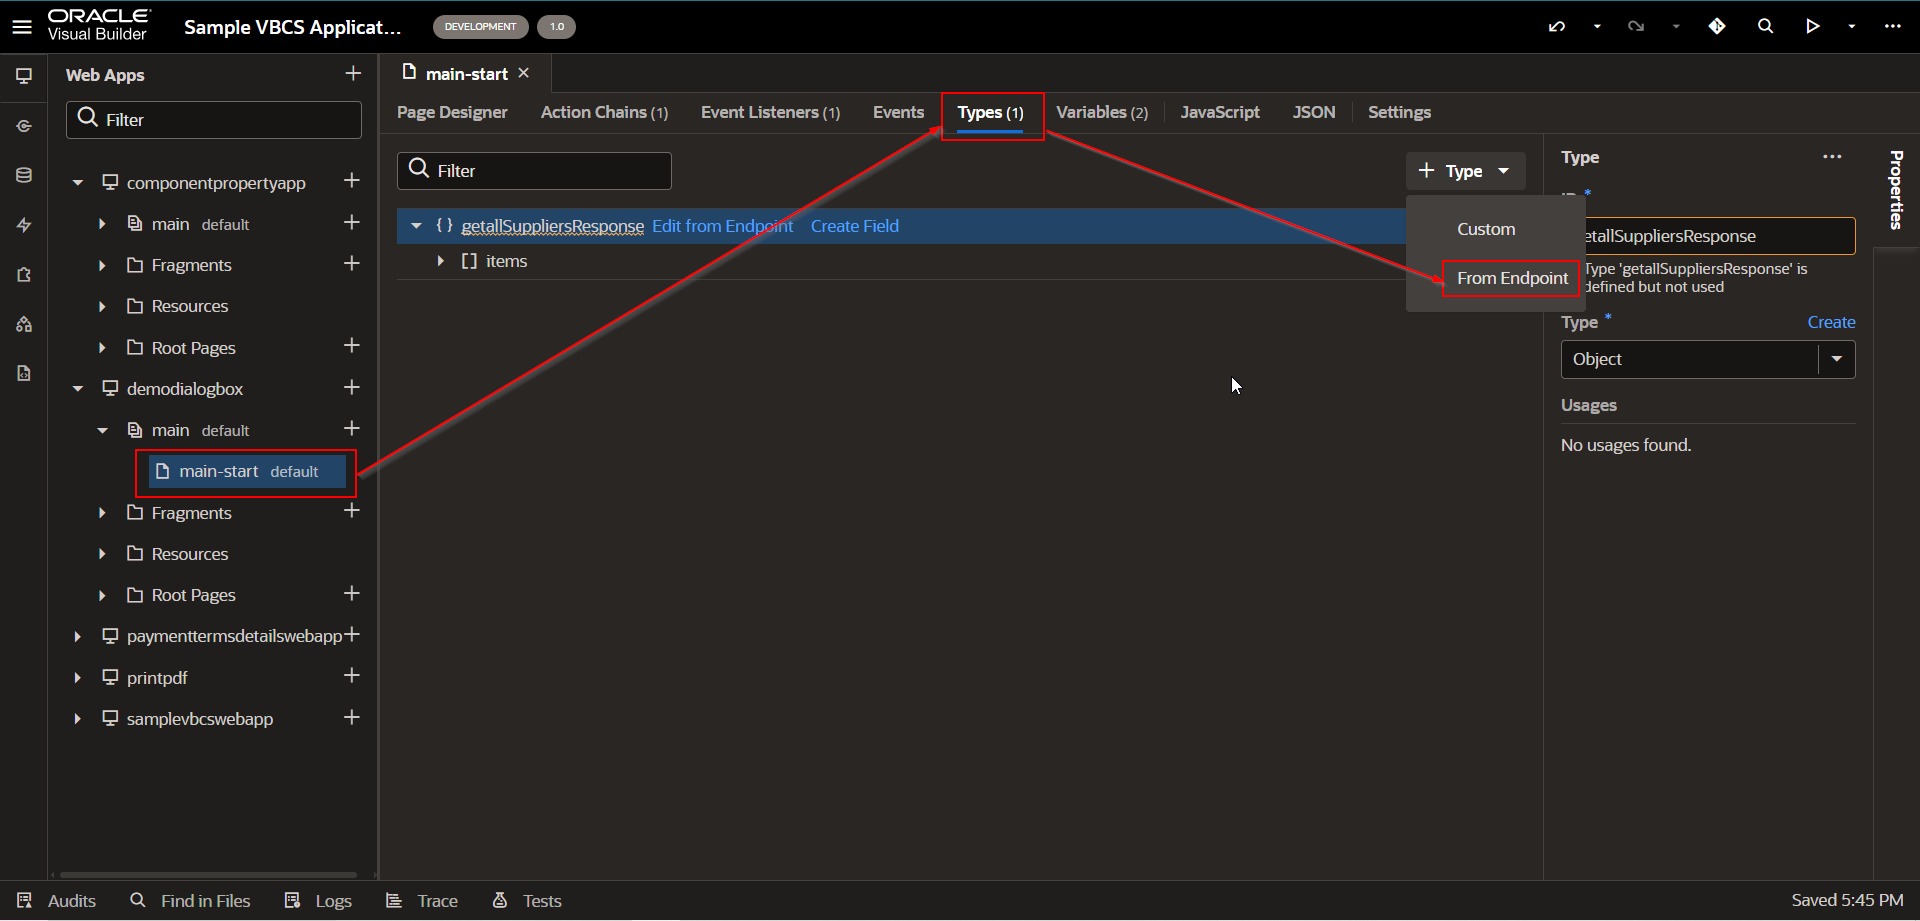Click the 1.0 version badge
This screenshot has height=921, width=1920.
(557, 27)
